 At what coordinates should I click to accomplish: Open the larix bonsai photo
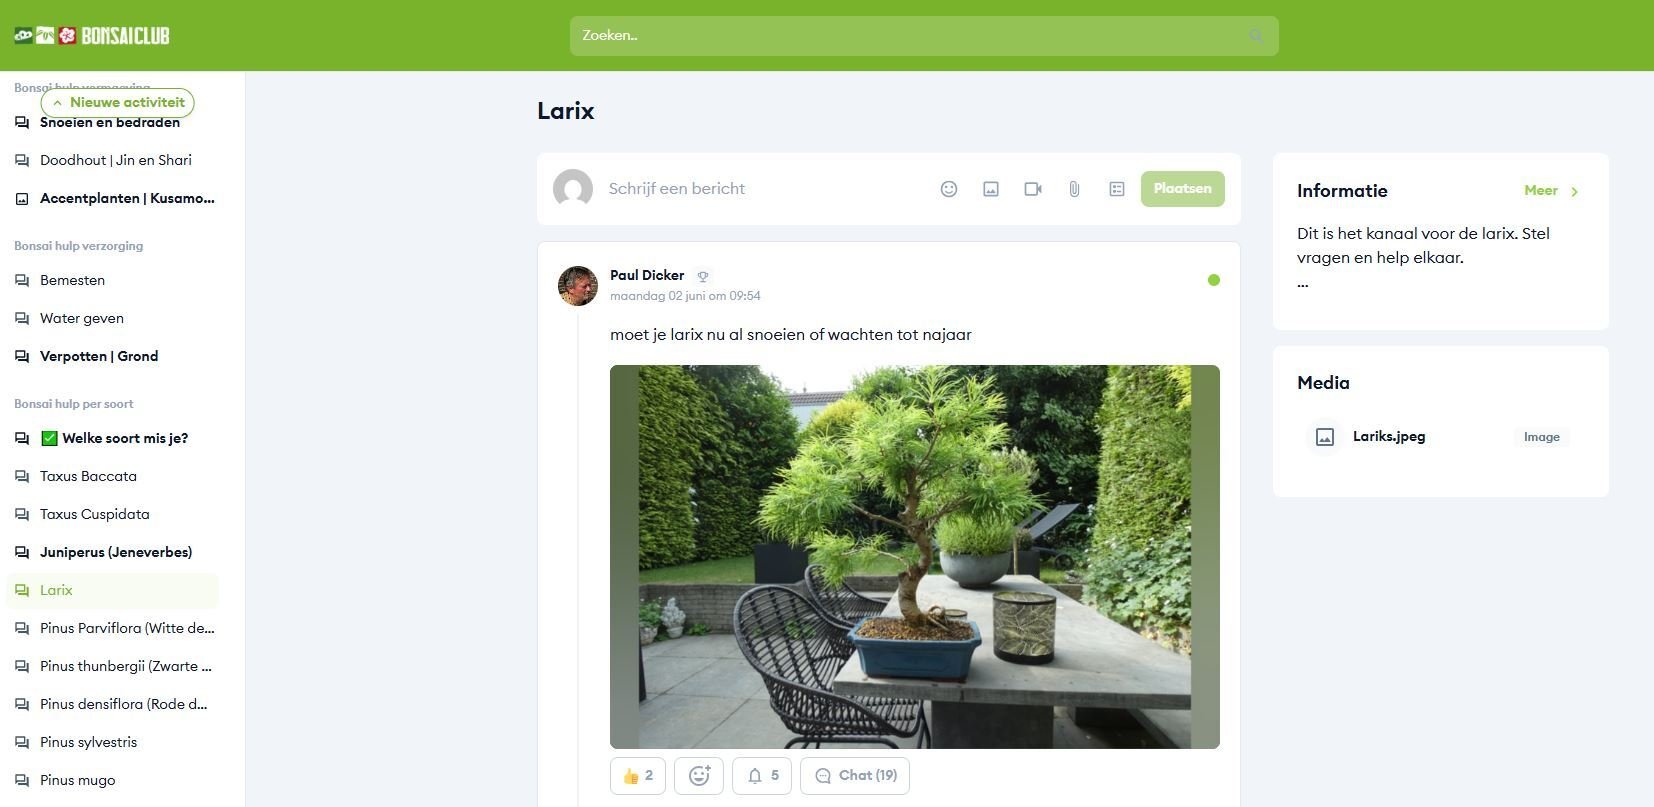coord(915,557)
